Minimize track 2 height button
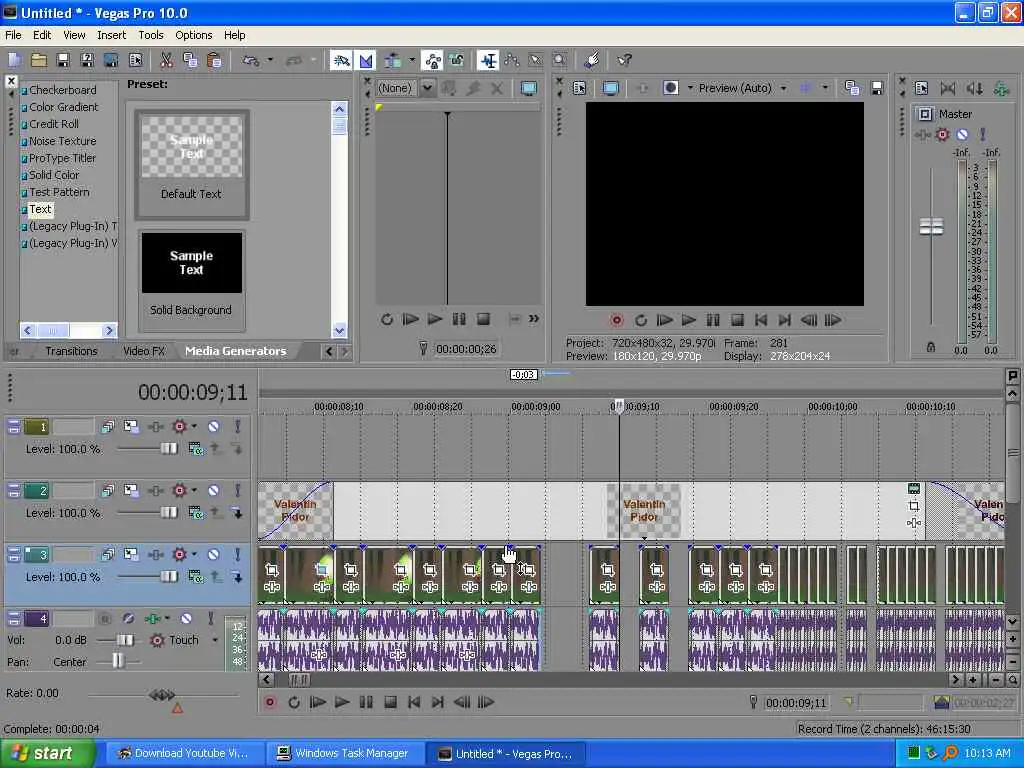 coord(13,490)
